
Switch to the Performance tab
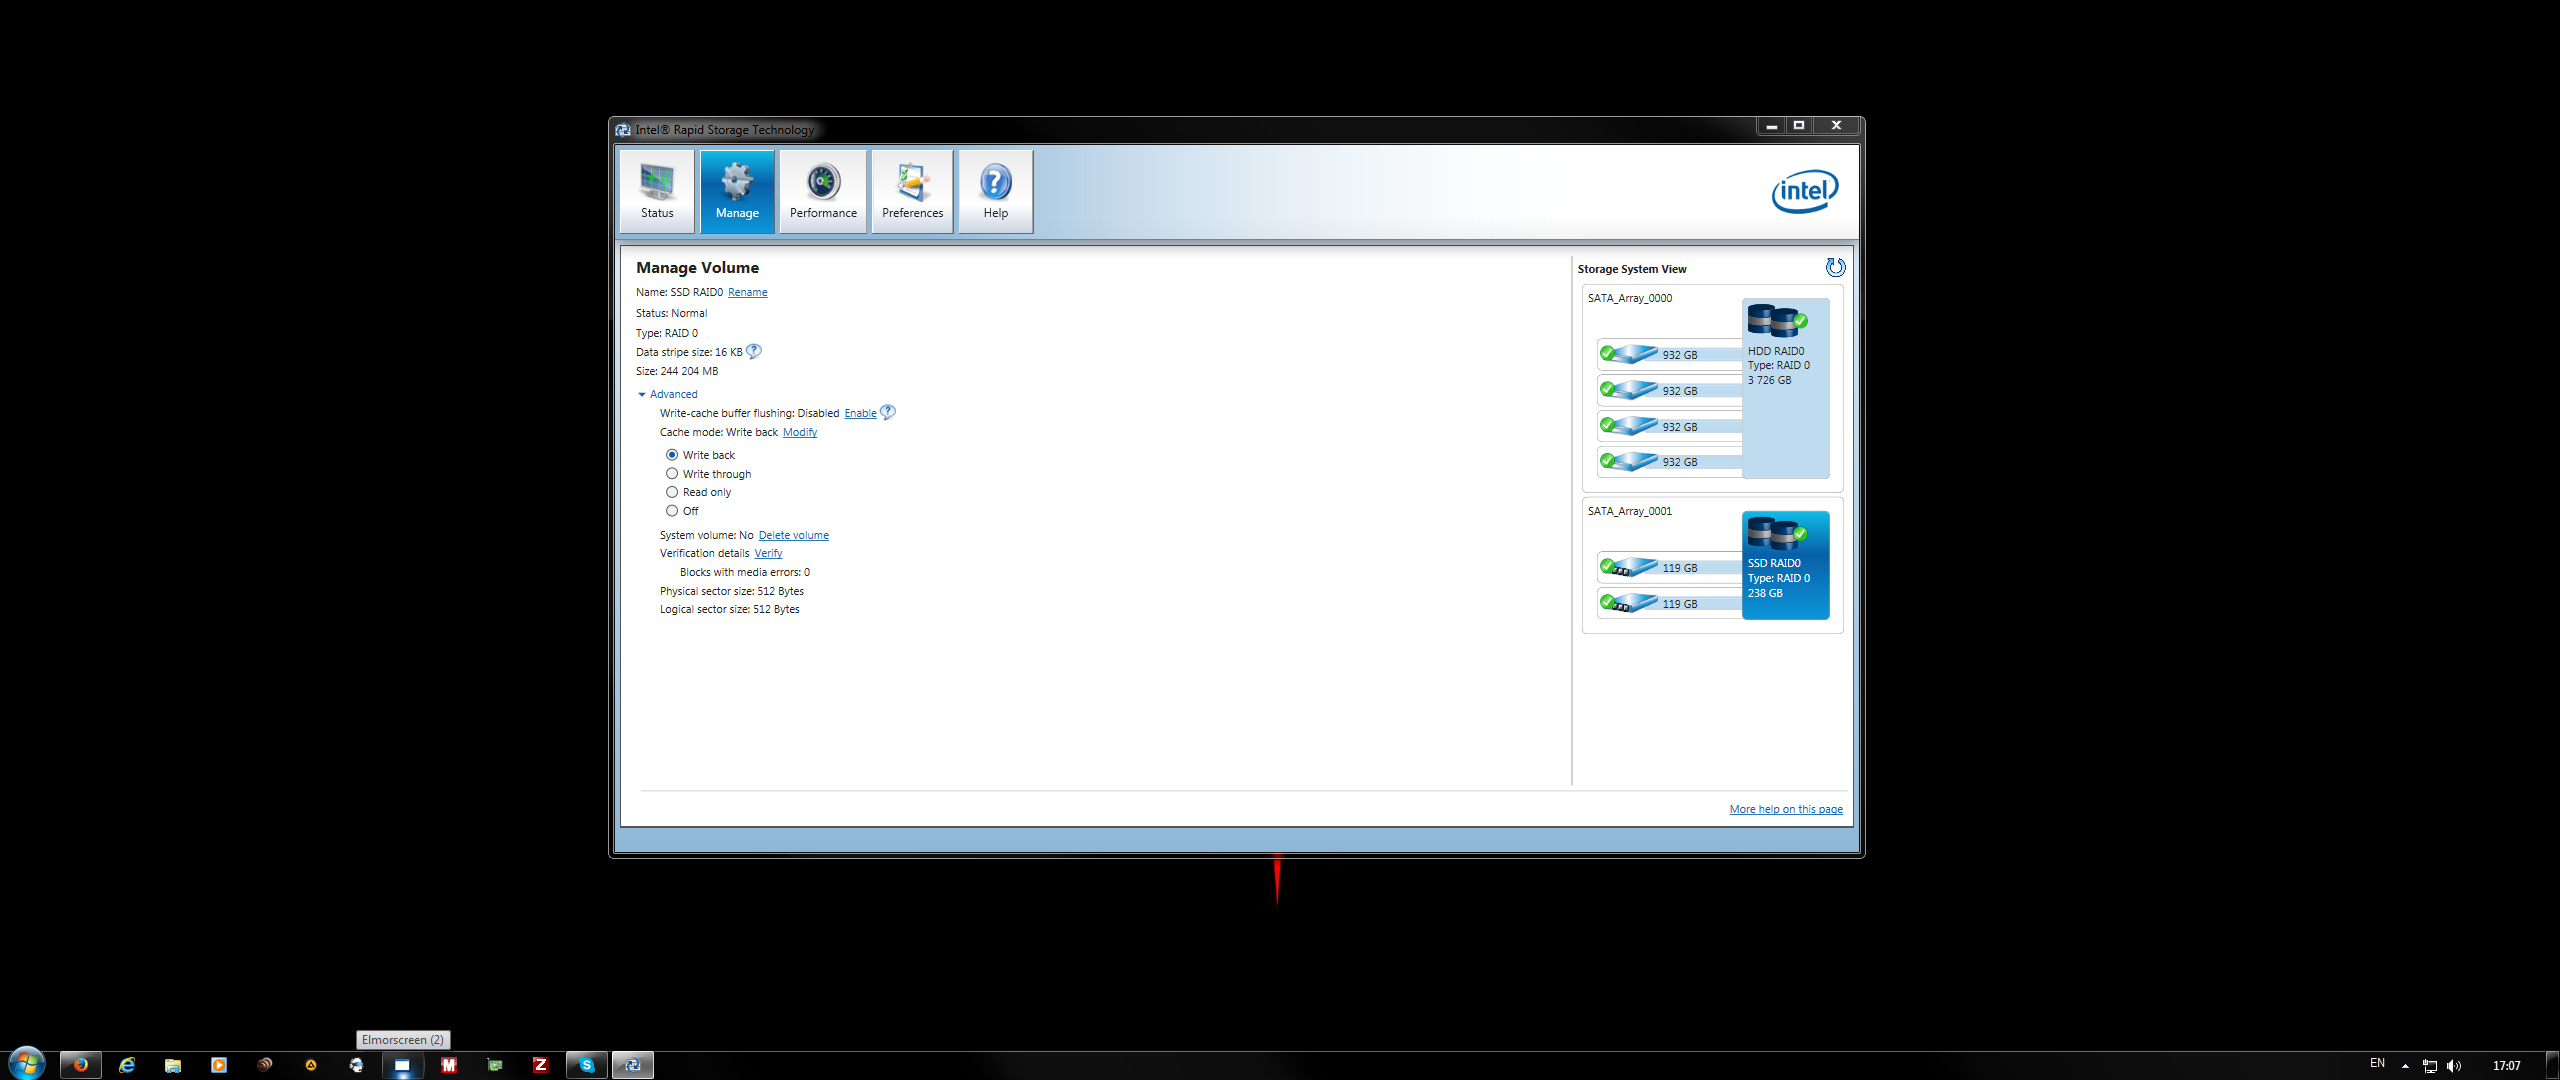point(823,192)
